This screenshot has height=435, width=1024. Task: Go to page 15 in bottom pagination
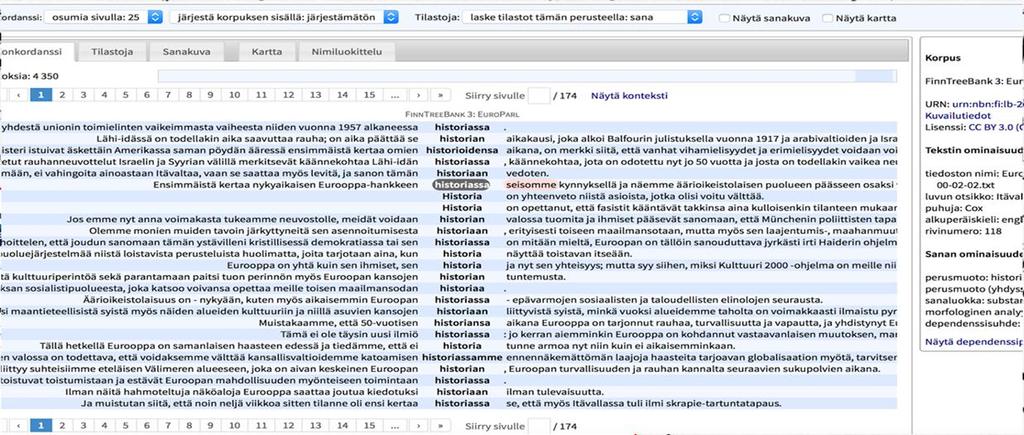tap(369, 426)
